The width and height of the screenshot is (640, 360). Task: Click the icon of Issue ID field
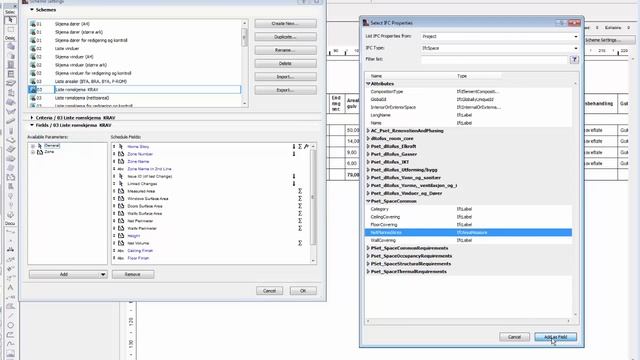[x=121, y=176]
